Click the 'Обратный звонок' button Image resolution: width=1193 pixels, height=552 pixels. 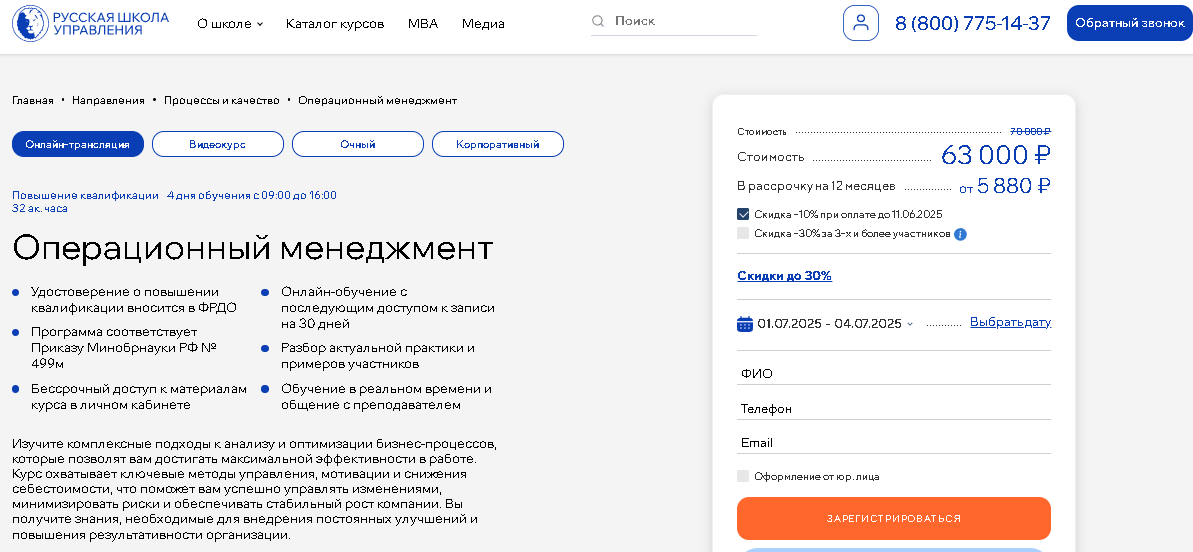click(1129, 23)
